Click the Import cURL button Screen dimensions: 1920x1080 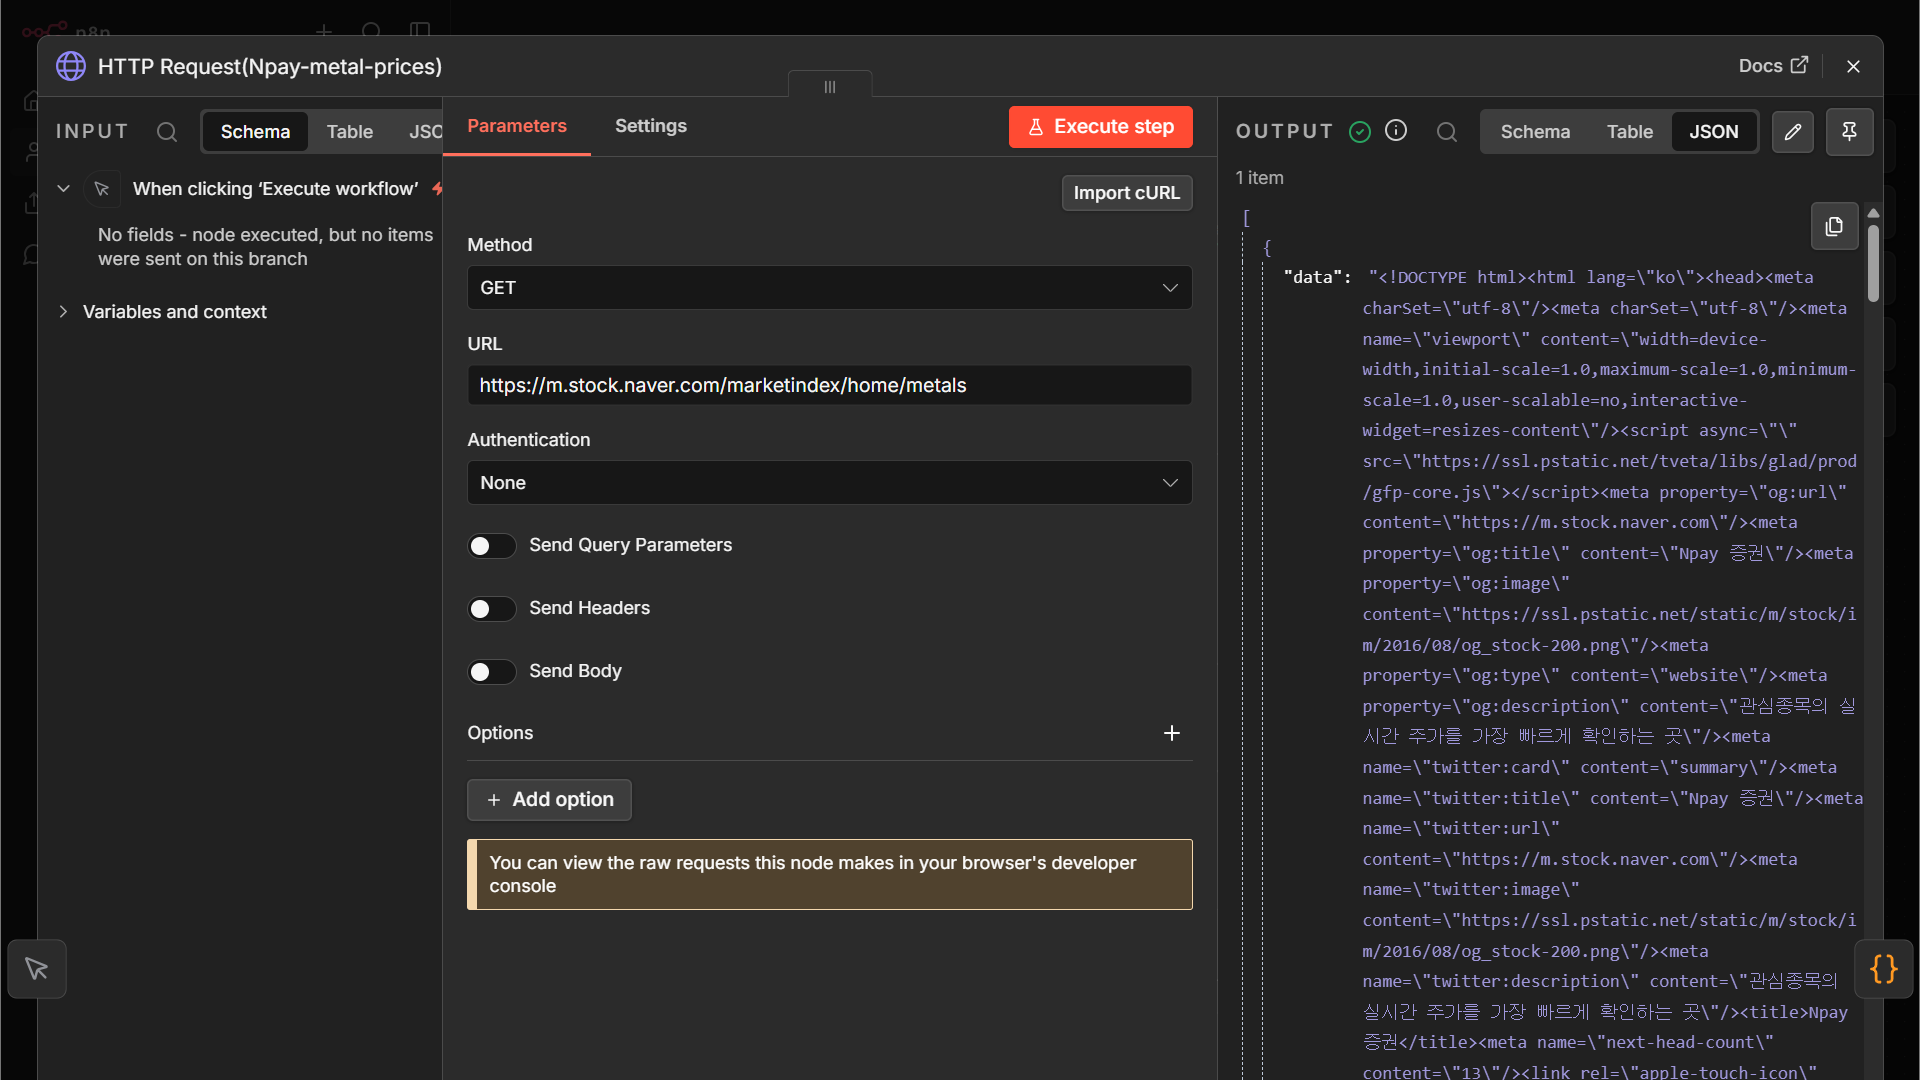pyautogui.click(x=1126, y=193)
